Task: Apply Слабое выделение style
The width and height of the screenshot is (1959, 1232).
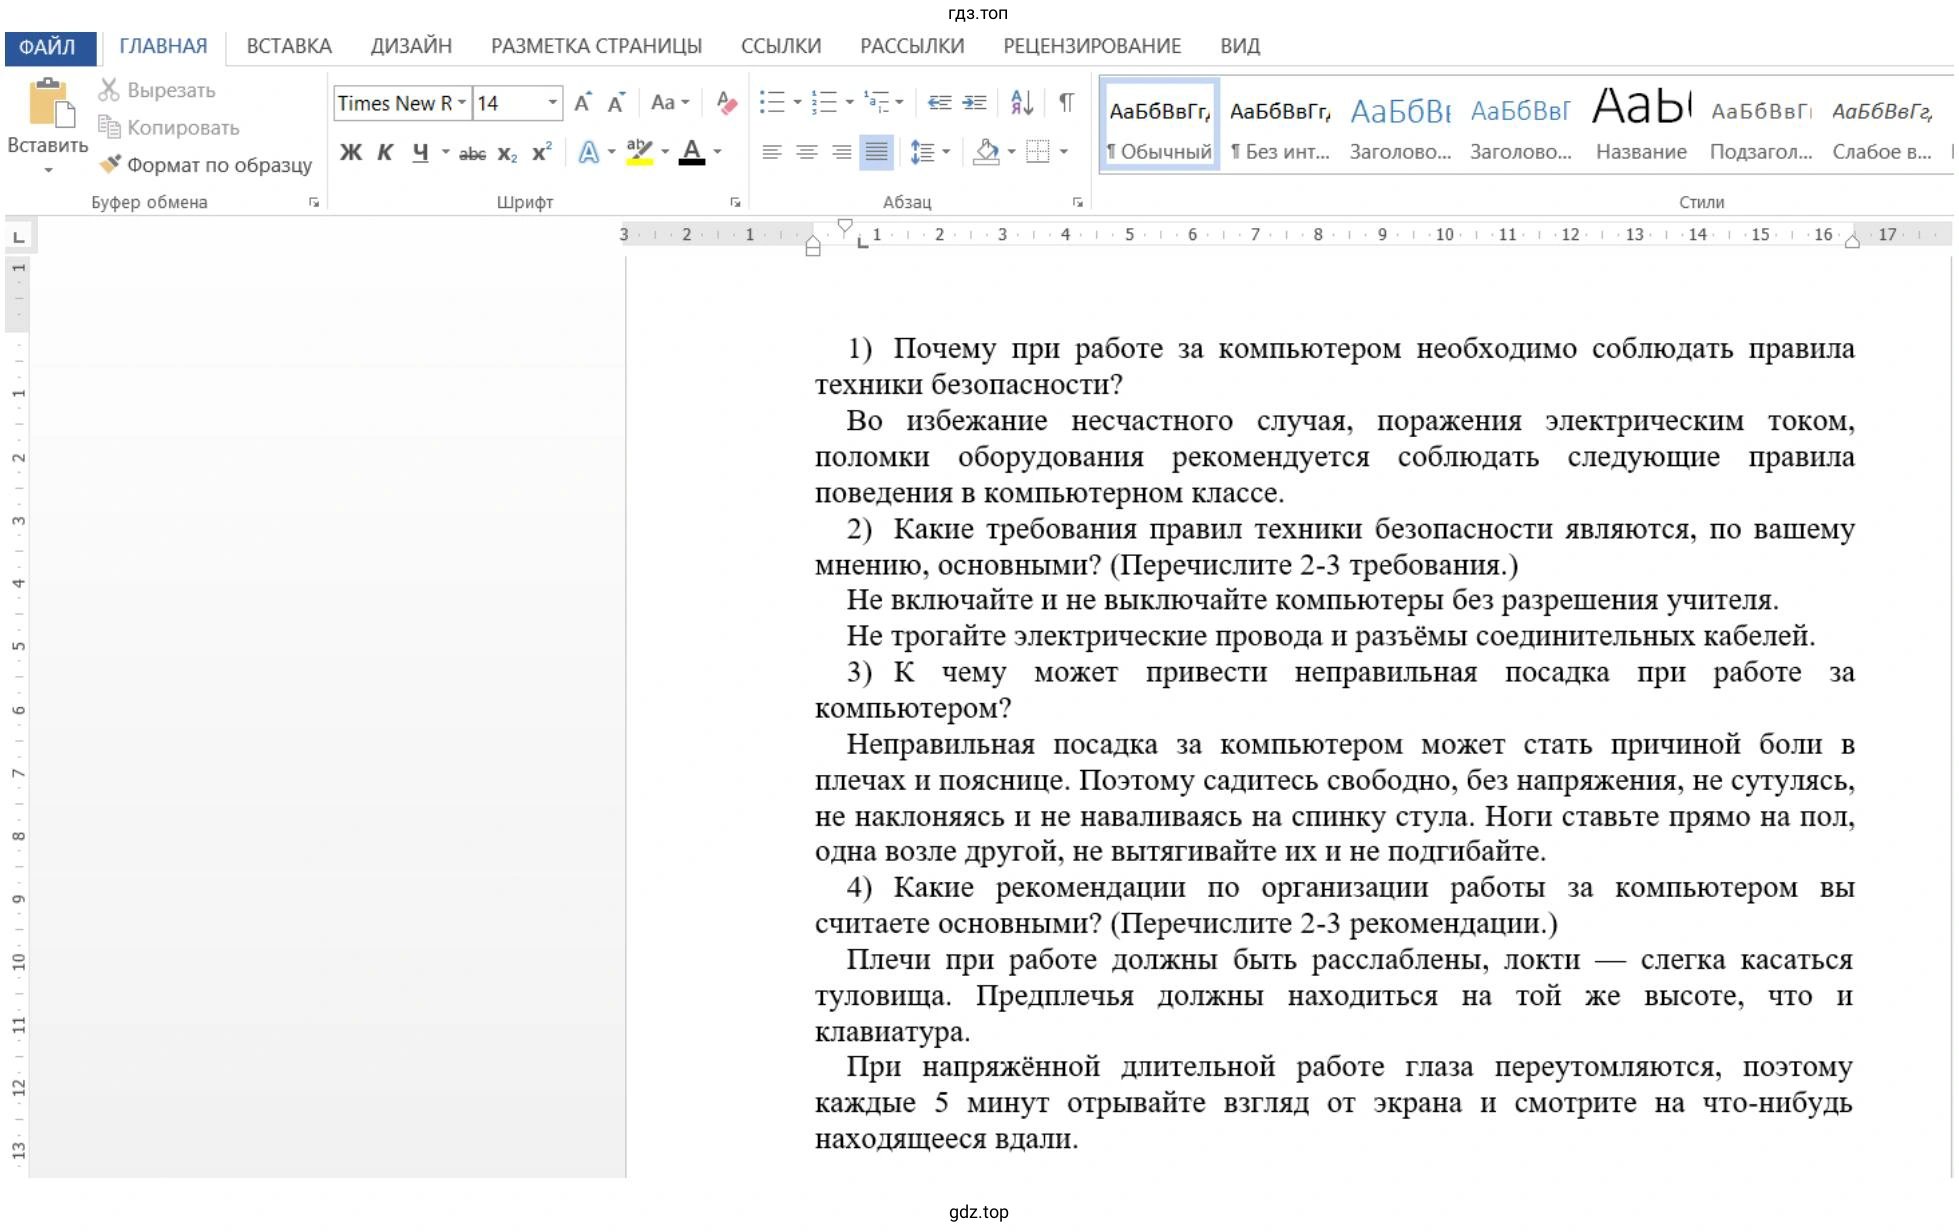Action: pyautogui.click(x=1882, y=125)
